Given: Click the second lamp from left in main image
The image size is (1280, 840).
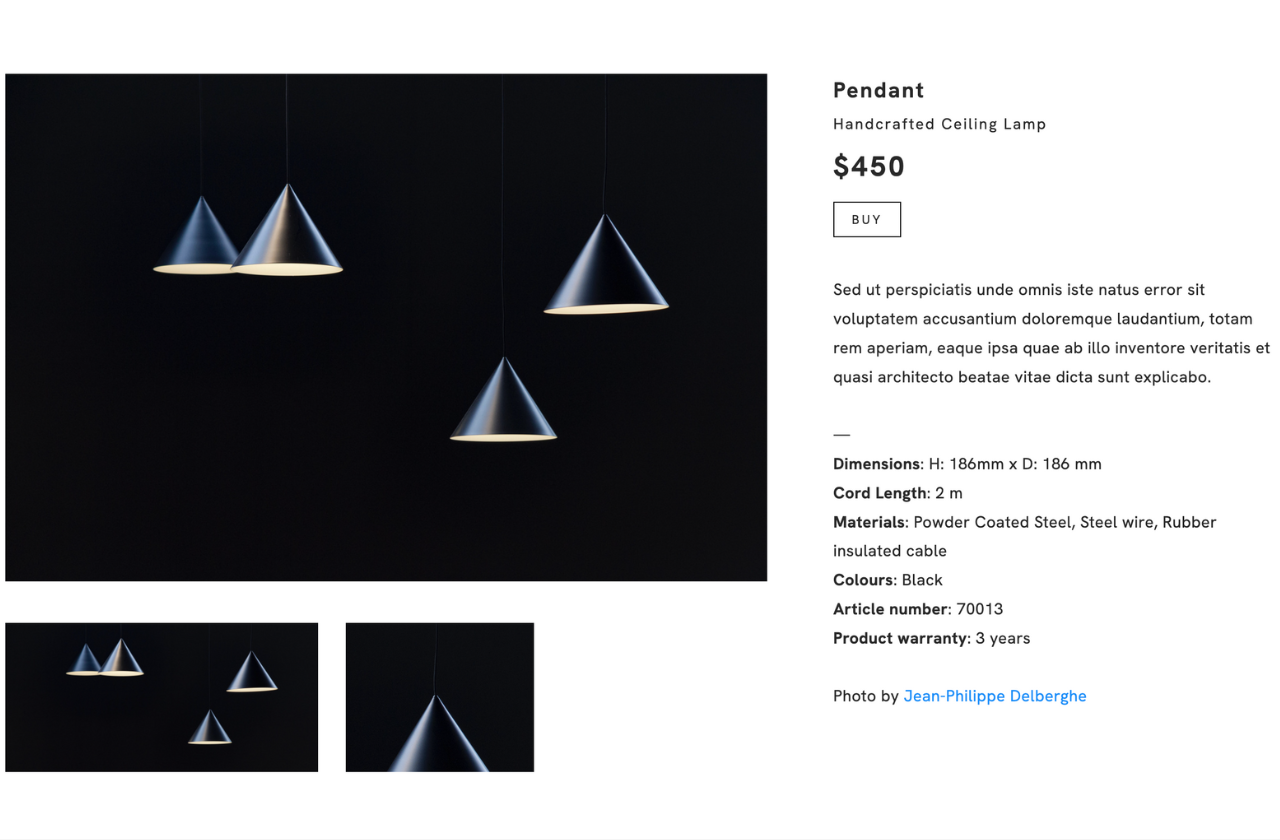Looking at the screenshot, I should click(288, 235).
